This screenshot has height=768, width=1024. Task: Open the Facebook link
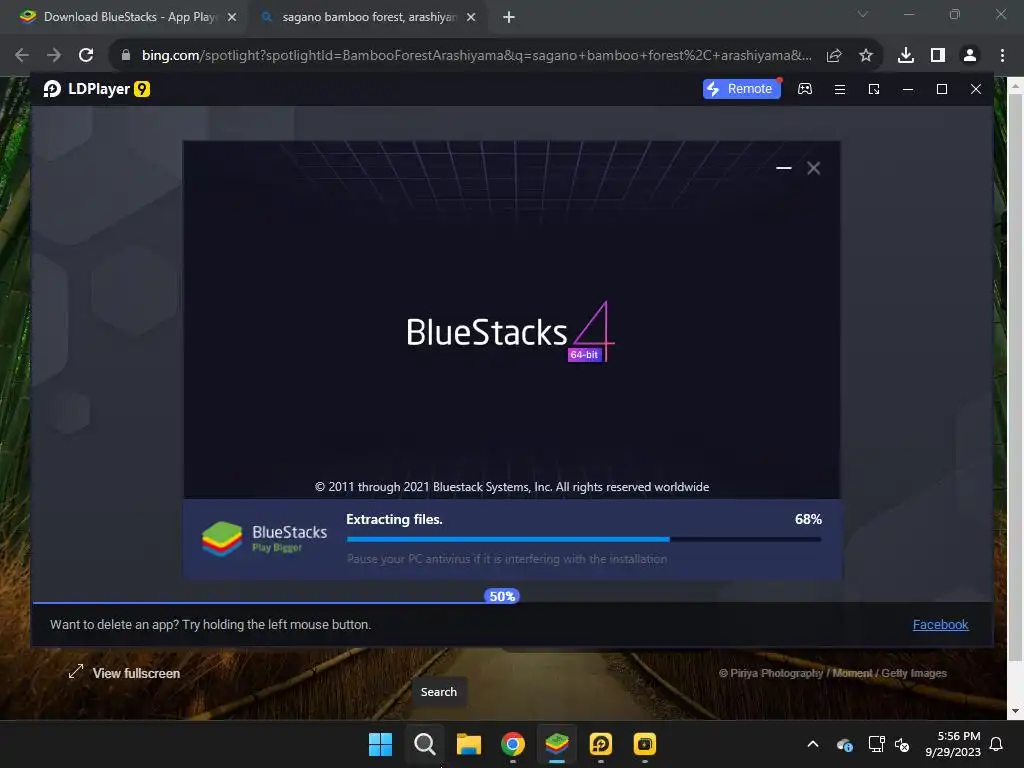[x=940, y=624]
